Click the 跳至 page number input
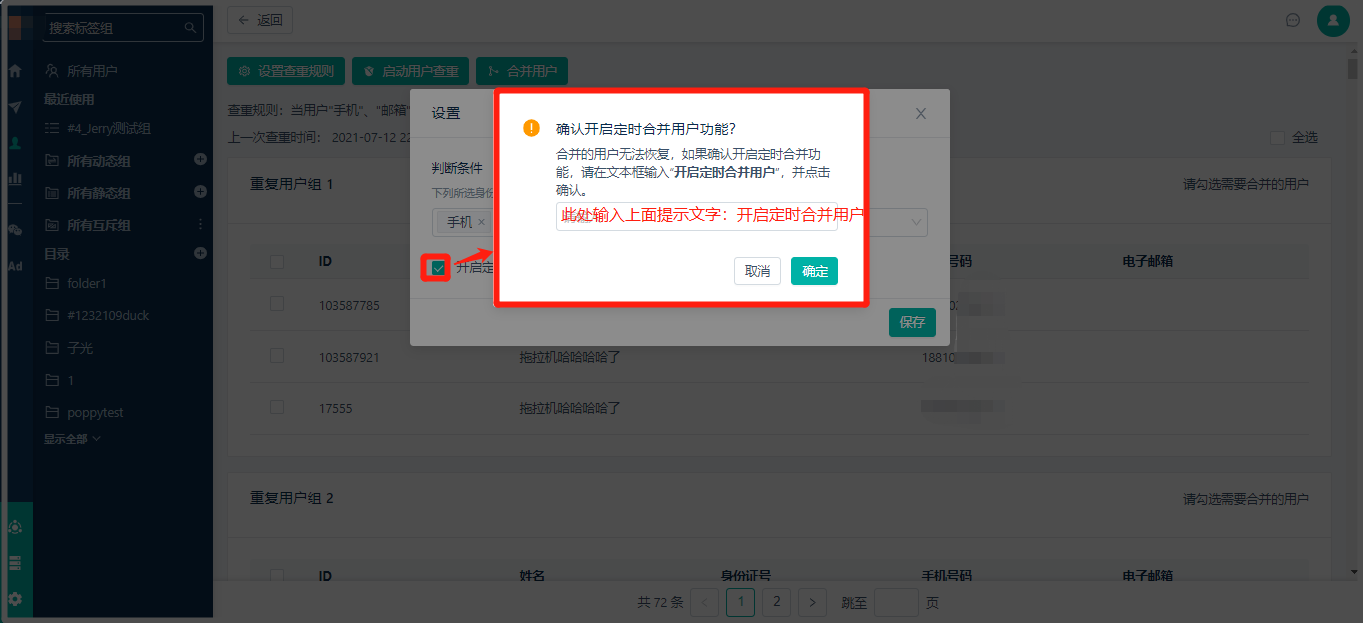This screenshot has width=1363, height=623. pyautogui.click(x=896, y=602)
